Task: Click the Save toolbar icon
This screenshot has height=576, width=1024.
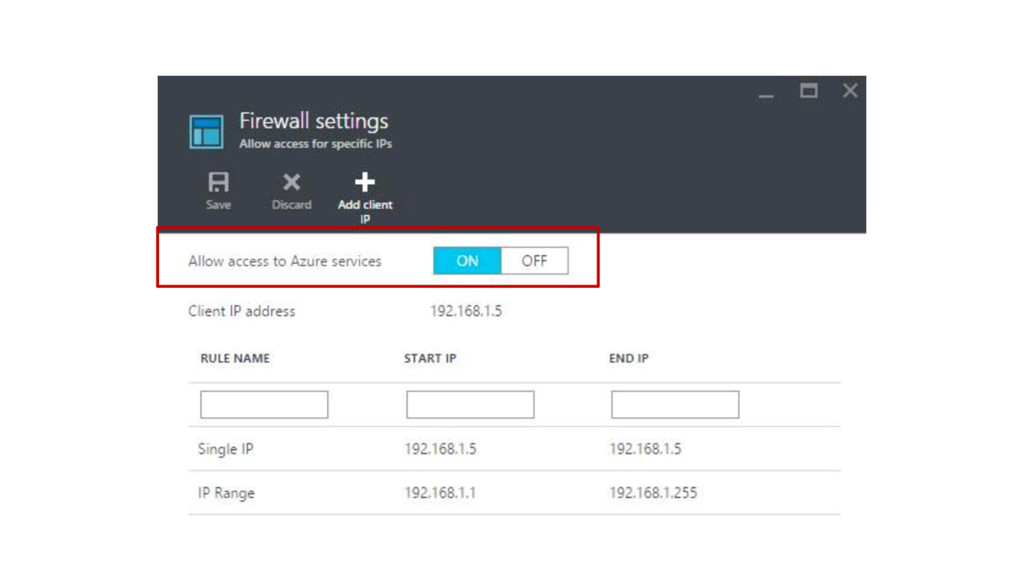Action: (x=218, y=182)
